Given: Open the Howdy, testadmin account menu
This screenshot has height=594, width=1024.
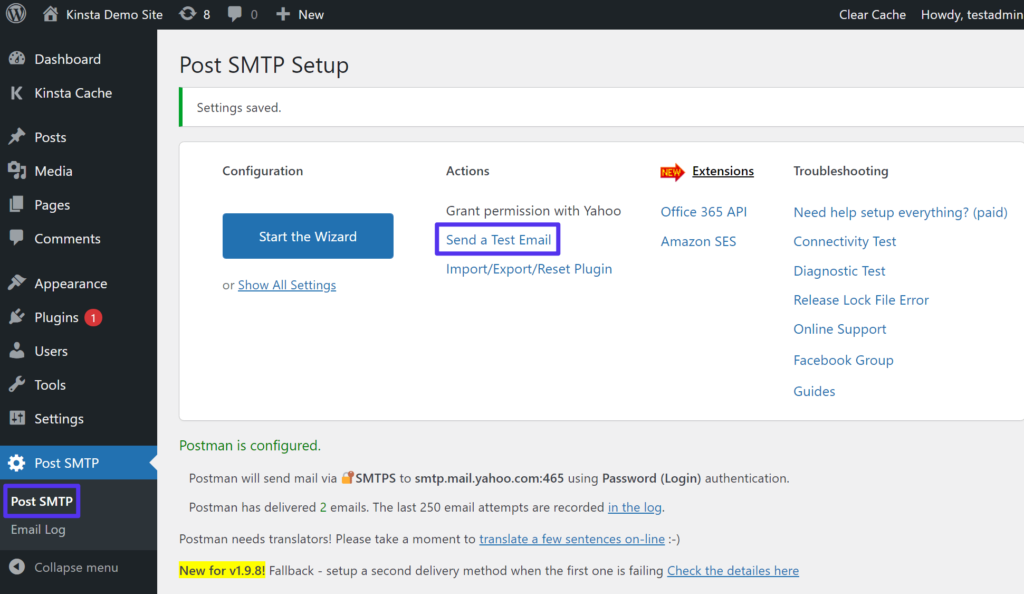Looking at the screenshot, I should point(971,14).
